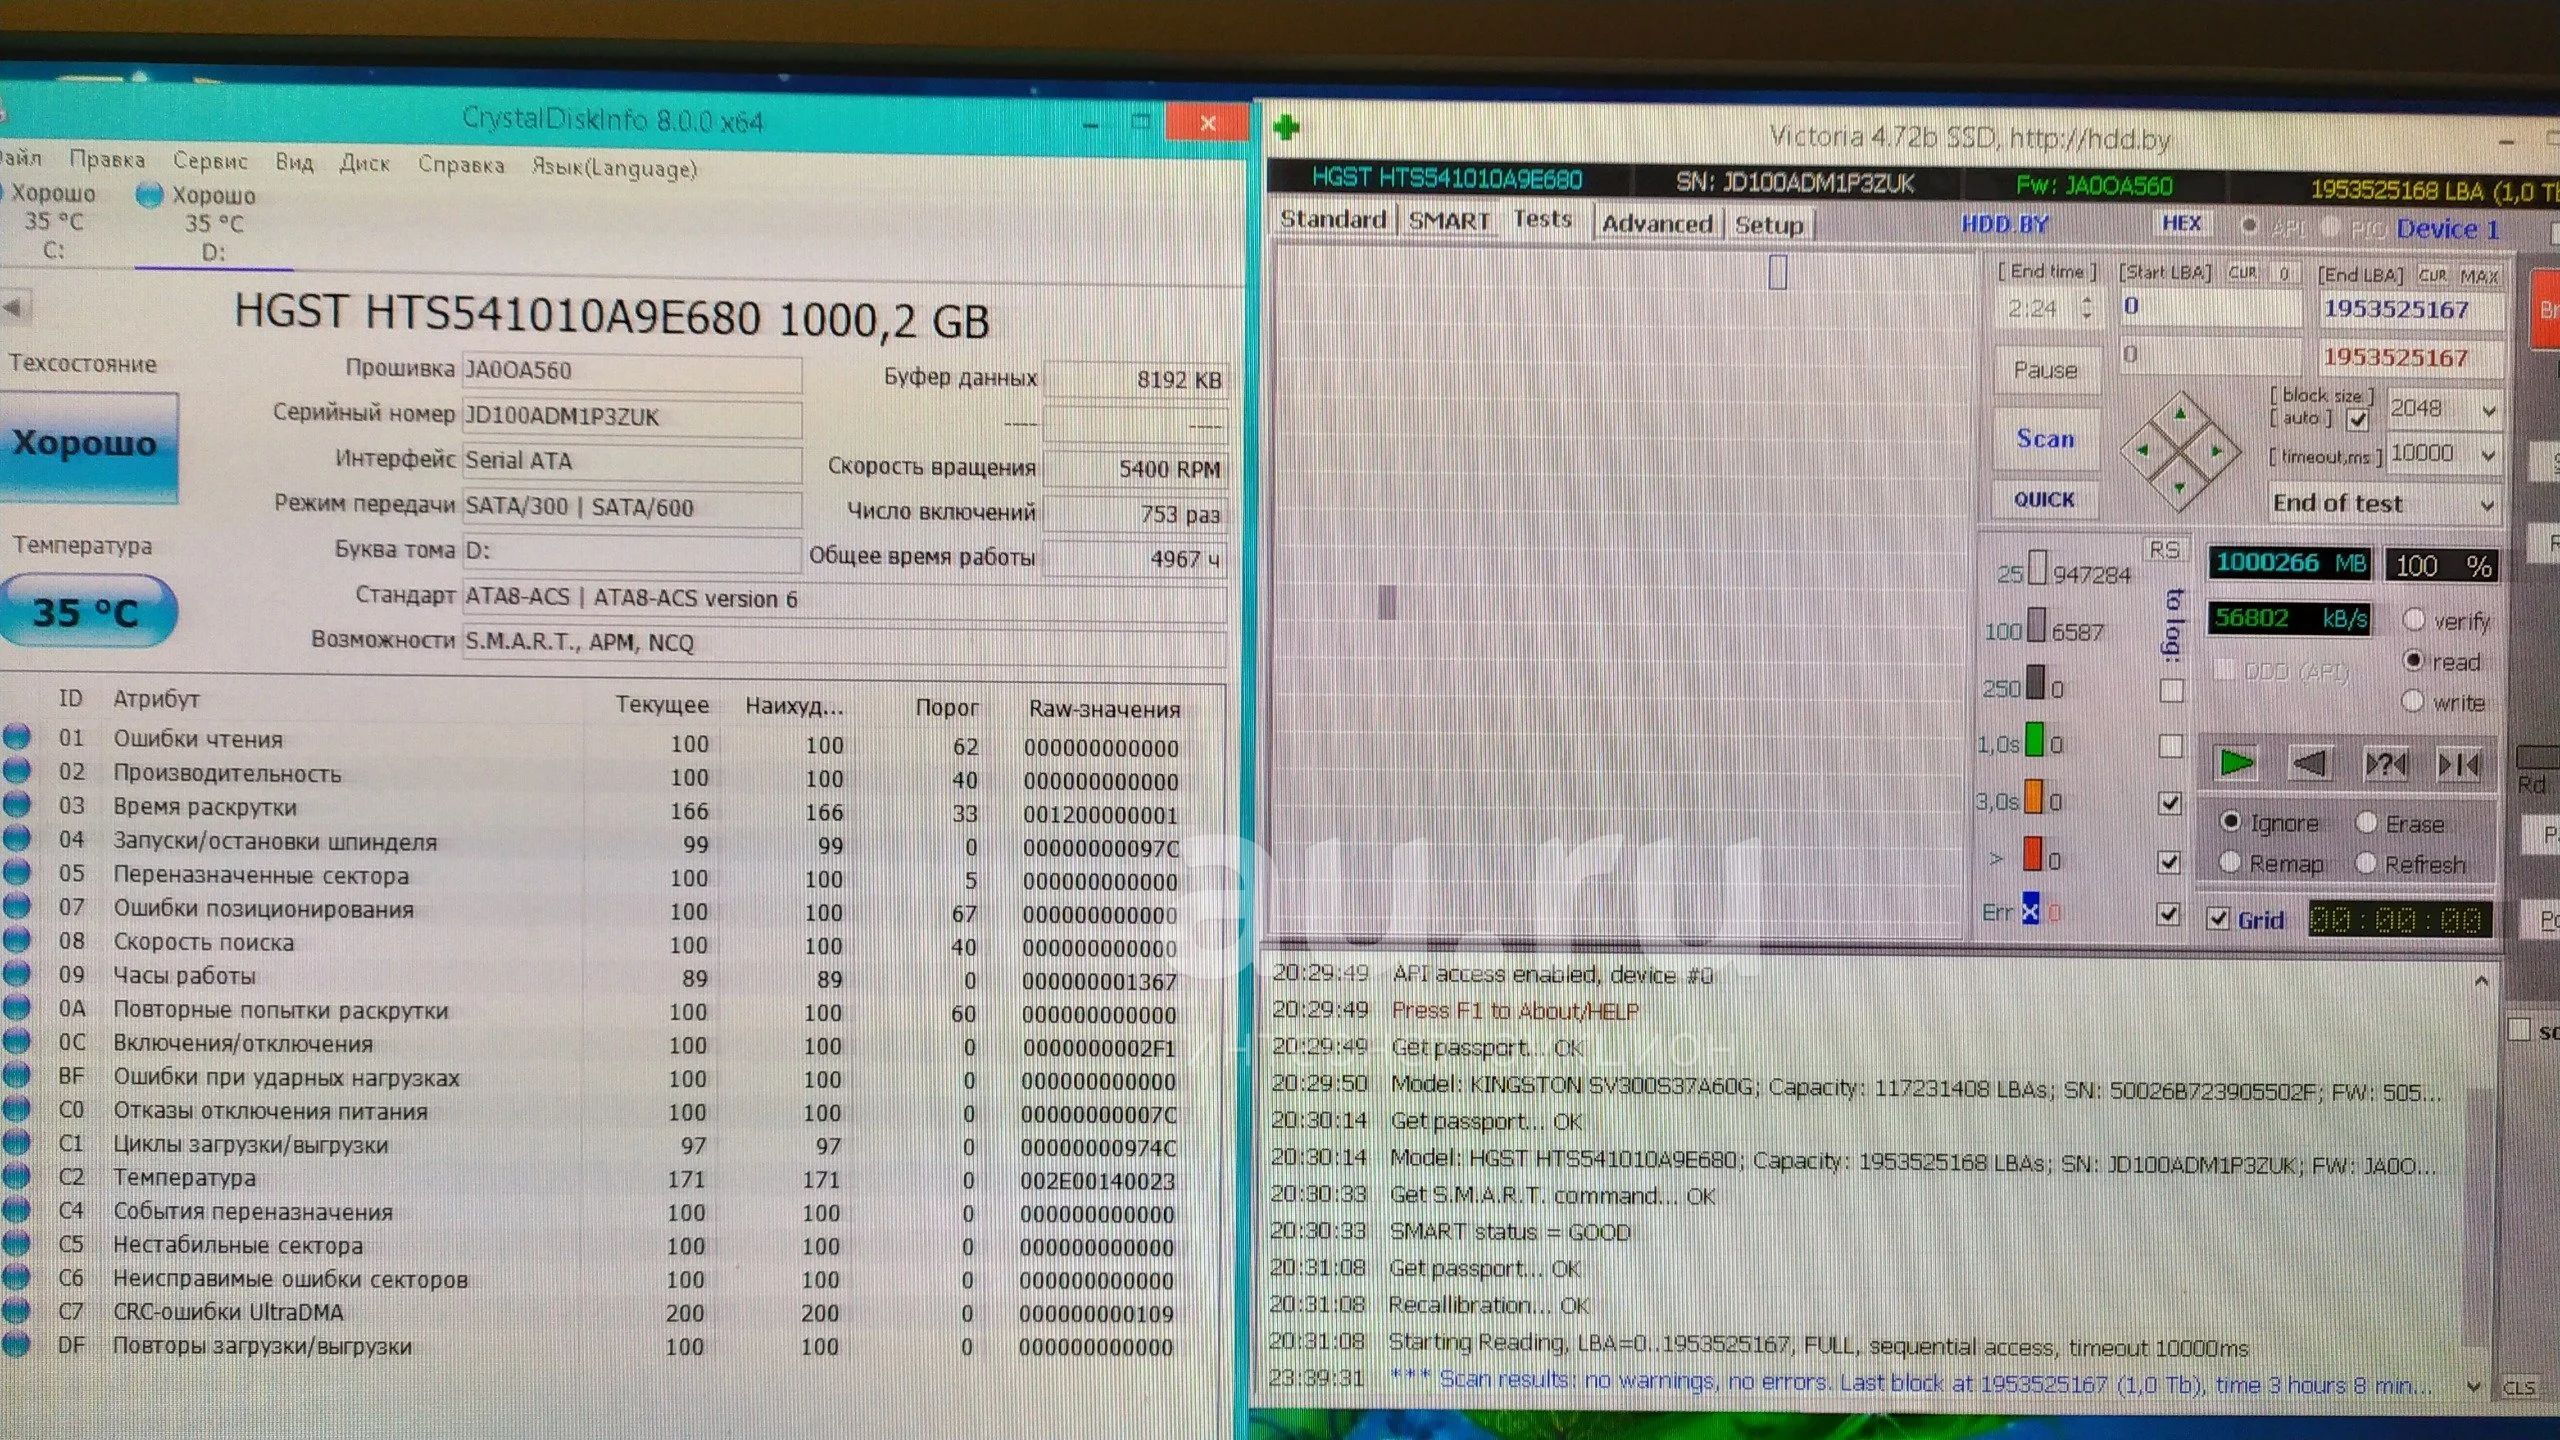Open the Язык(Language) menu

[614, 167]
